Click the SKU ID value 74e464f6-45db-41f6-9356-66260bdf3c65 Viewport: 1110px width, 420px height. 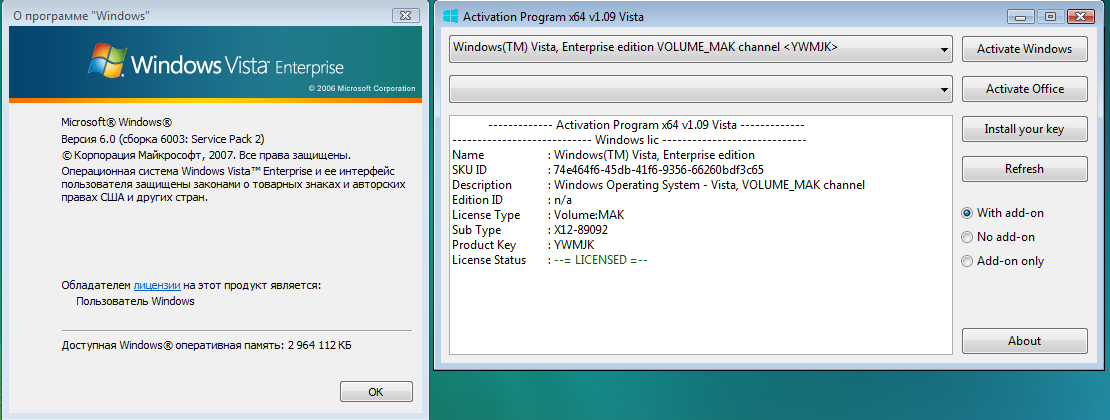(x=658, y=169)
